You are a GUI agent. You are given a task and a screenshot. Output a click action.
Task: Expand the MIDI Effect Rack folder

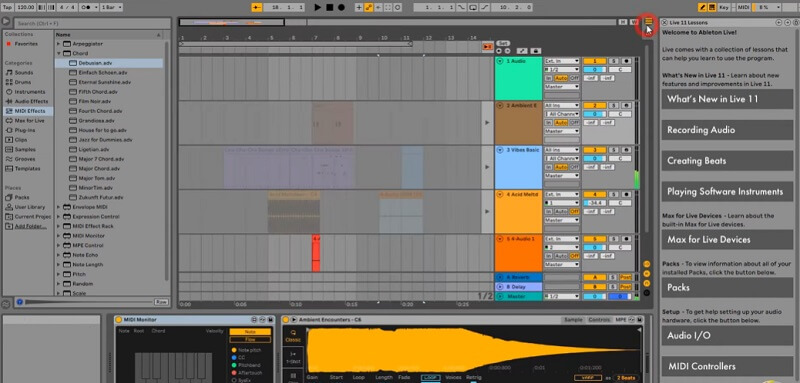click(x=59, y=226)
